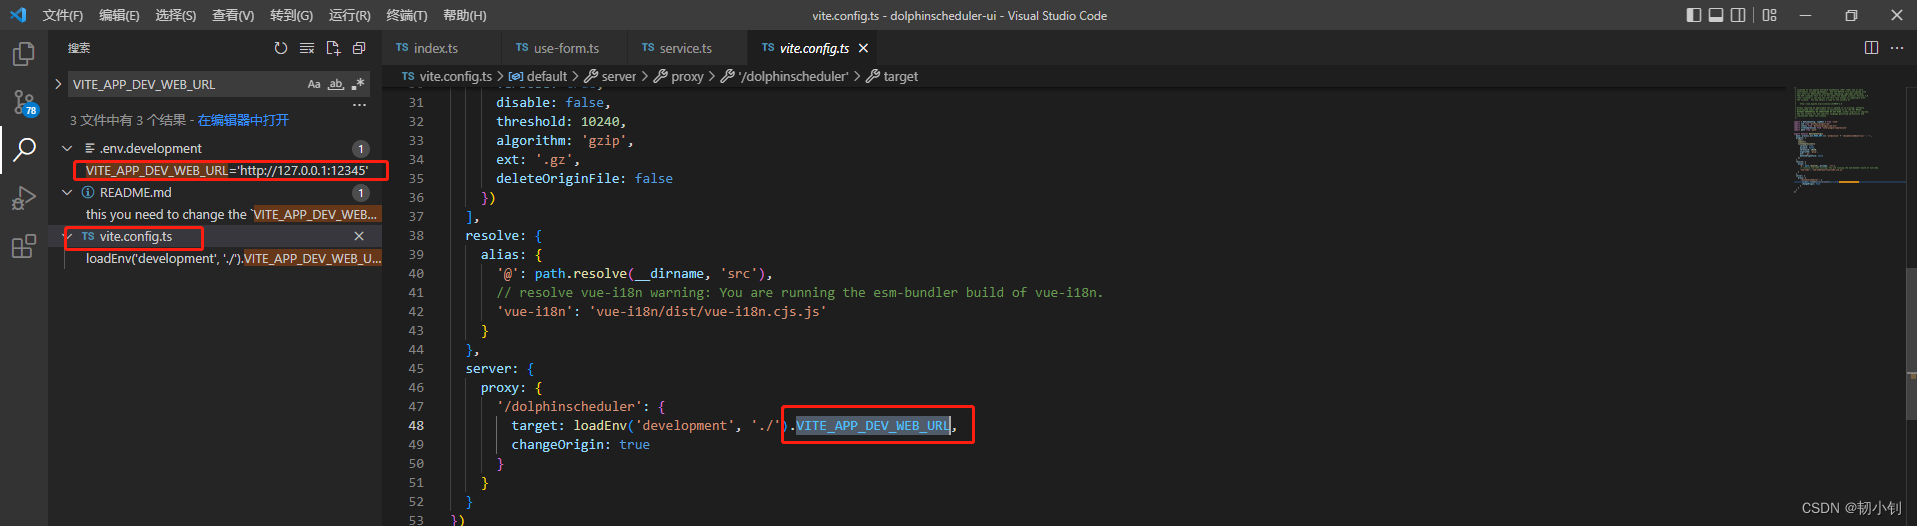Expand the replace field chevron
1917x526 pixels.
pos(58,84)
